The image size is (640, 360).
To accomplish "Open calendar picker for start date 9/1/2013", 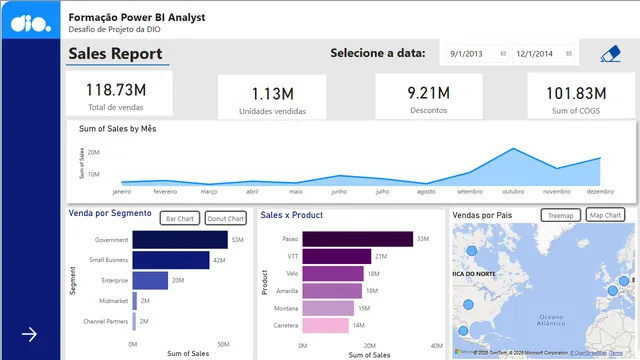I will 503,53.
